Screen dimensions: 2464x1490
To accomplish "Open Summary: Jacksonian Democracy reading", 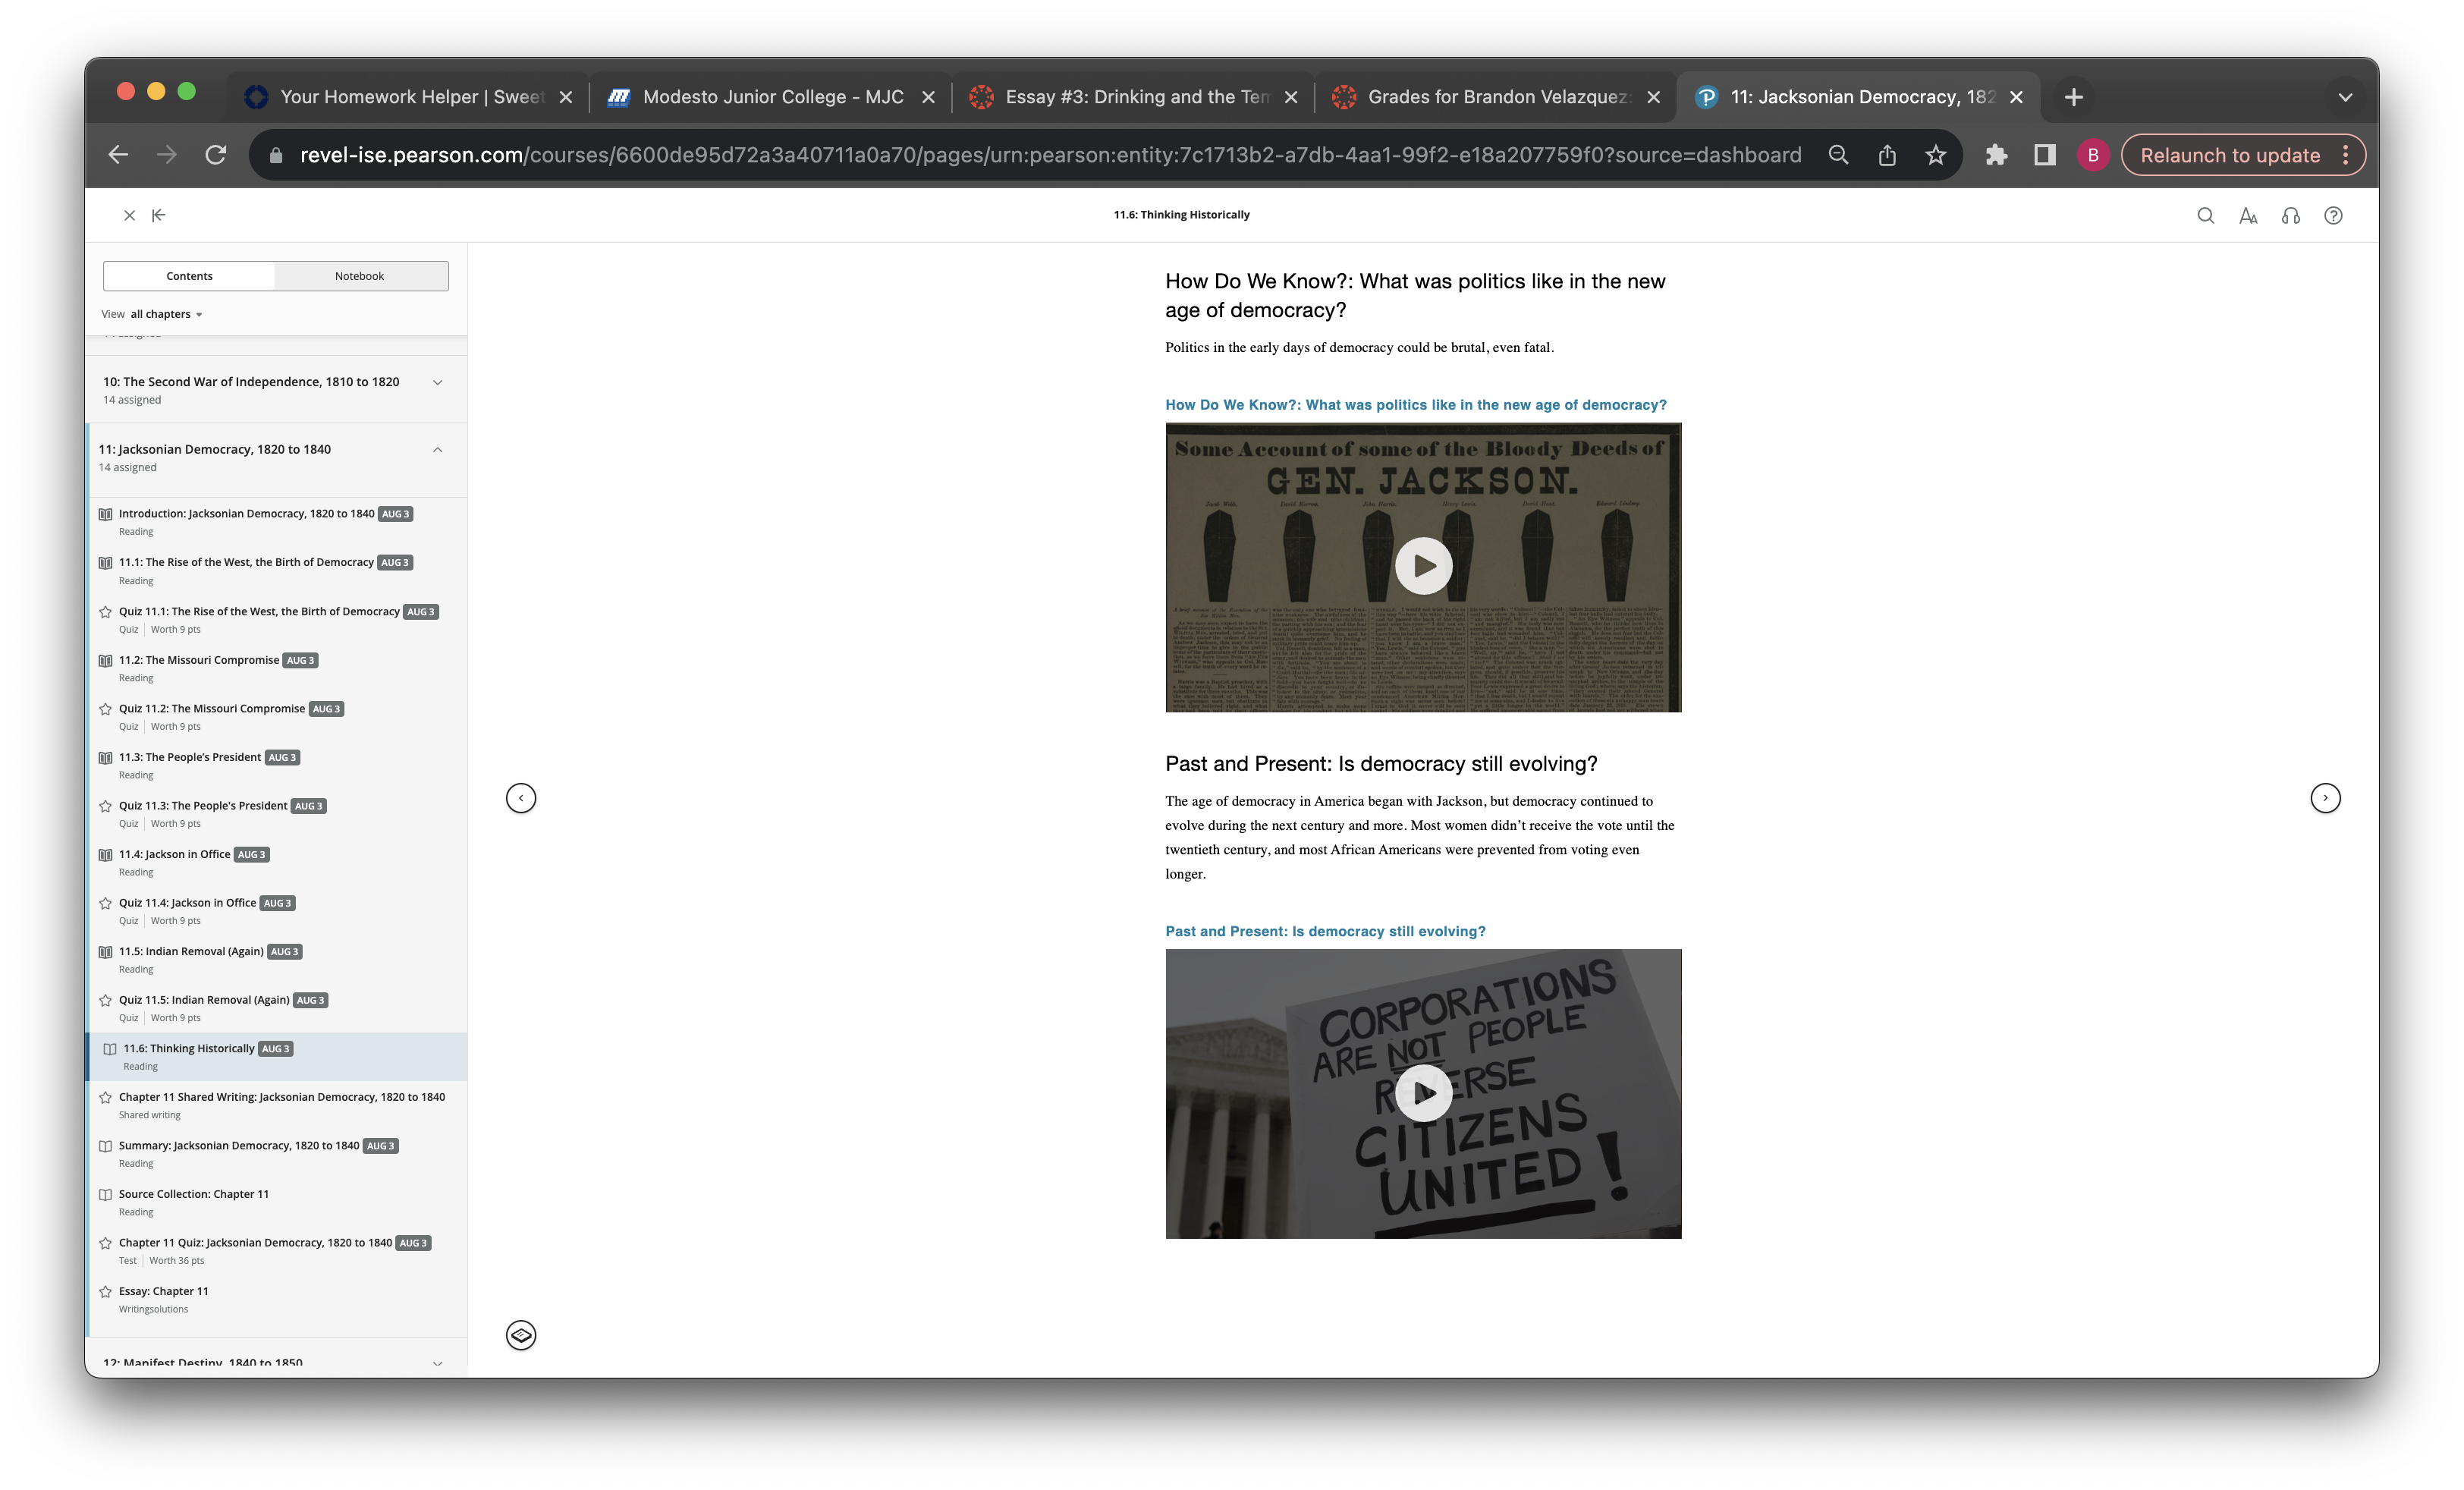I will pyautogui.click(x=239, y=1146).
